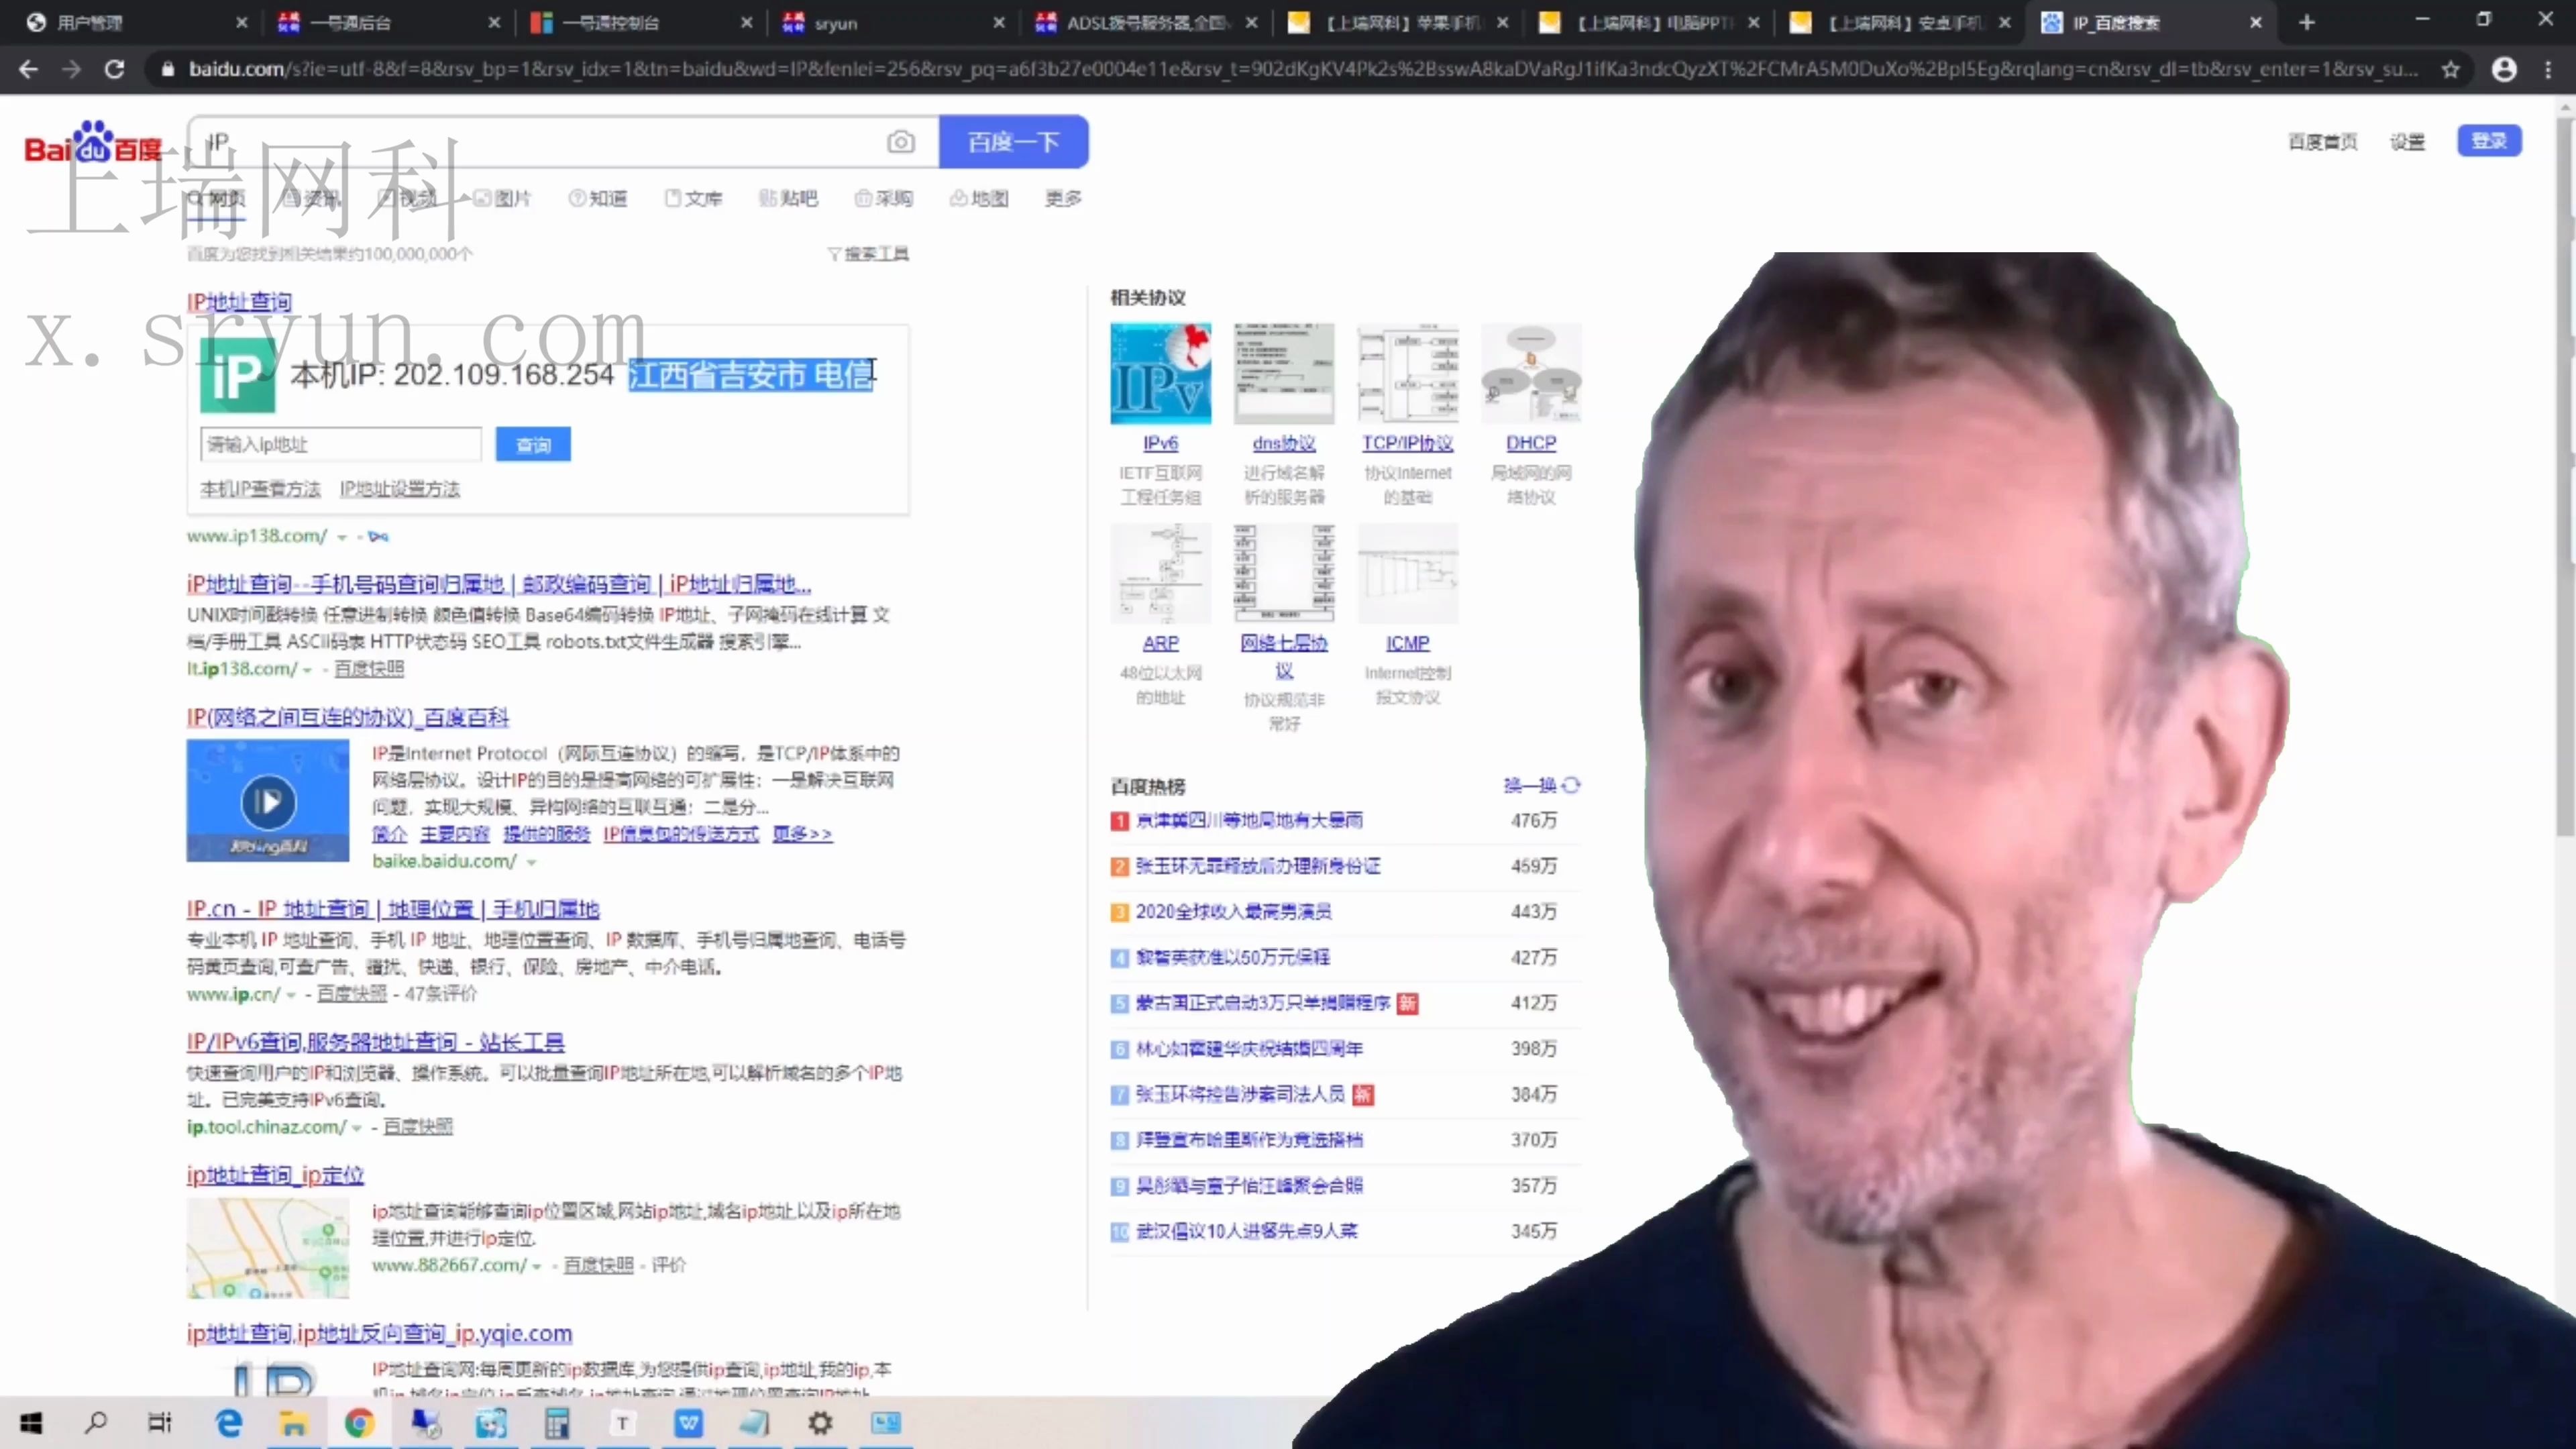This screenshot has height=1449, width=2576.
Task: Reload the Baidu page
Action: click(x=114, y=69)
